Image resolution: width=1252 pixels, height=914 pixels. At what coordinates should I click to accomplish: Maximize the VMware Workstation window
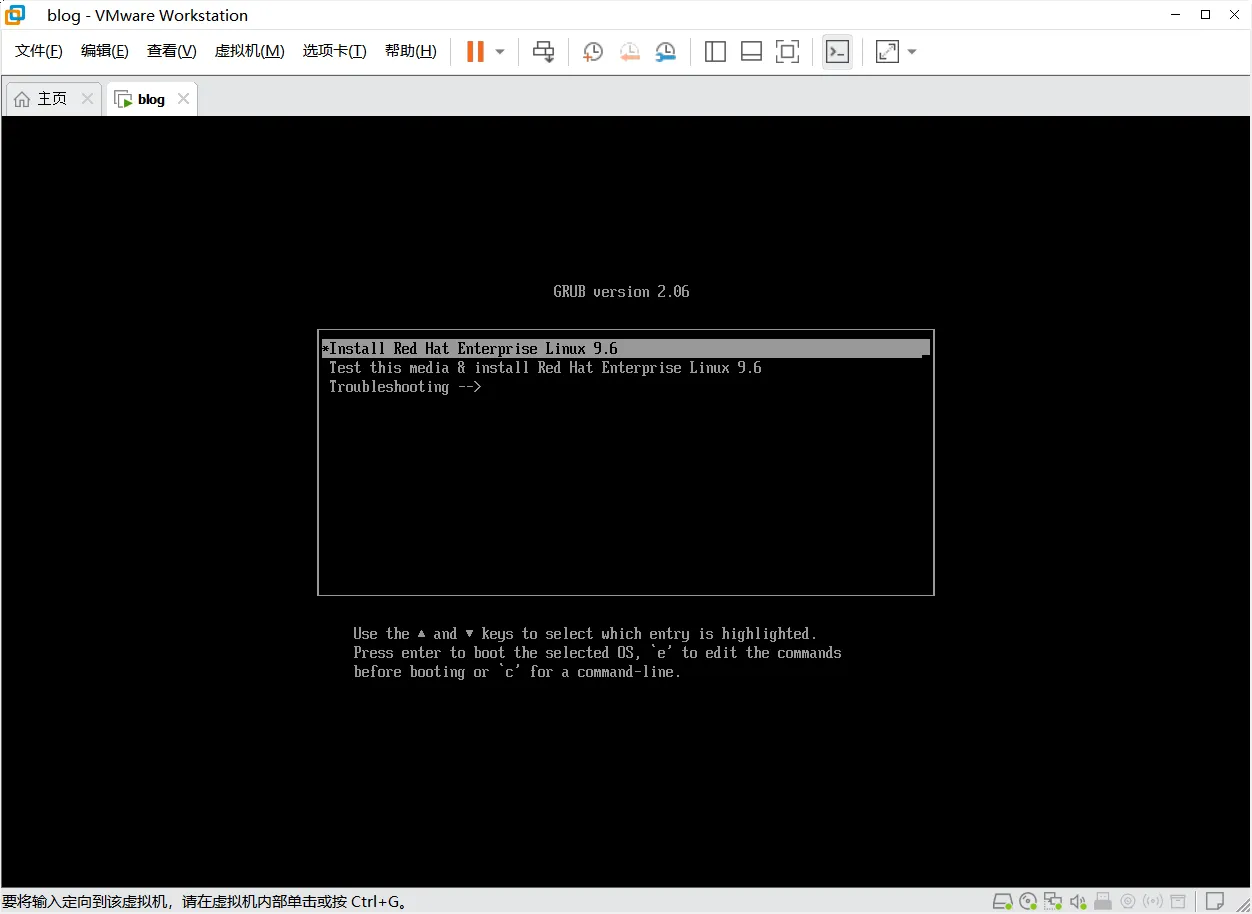pos(1205,14)
